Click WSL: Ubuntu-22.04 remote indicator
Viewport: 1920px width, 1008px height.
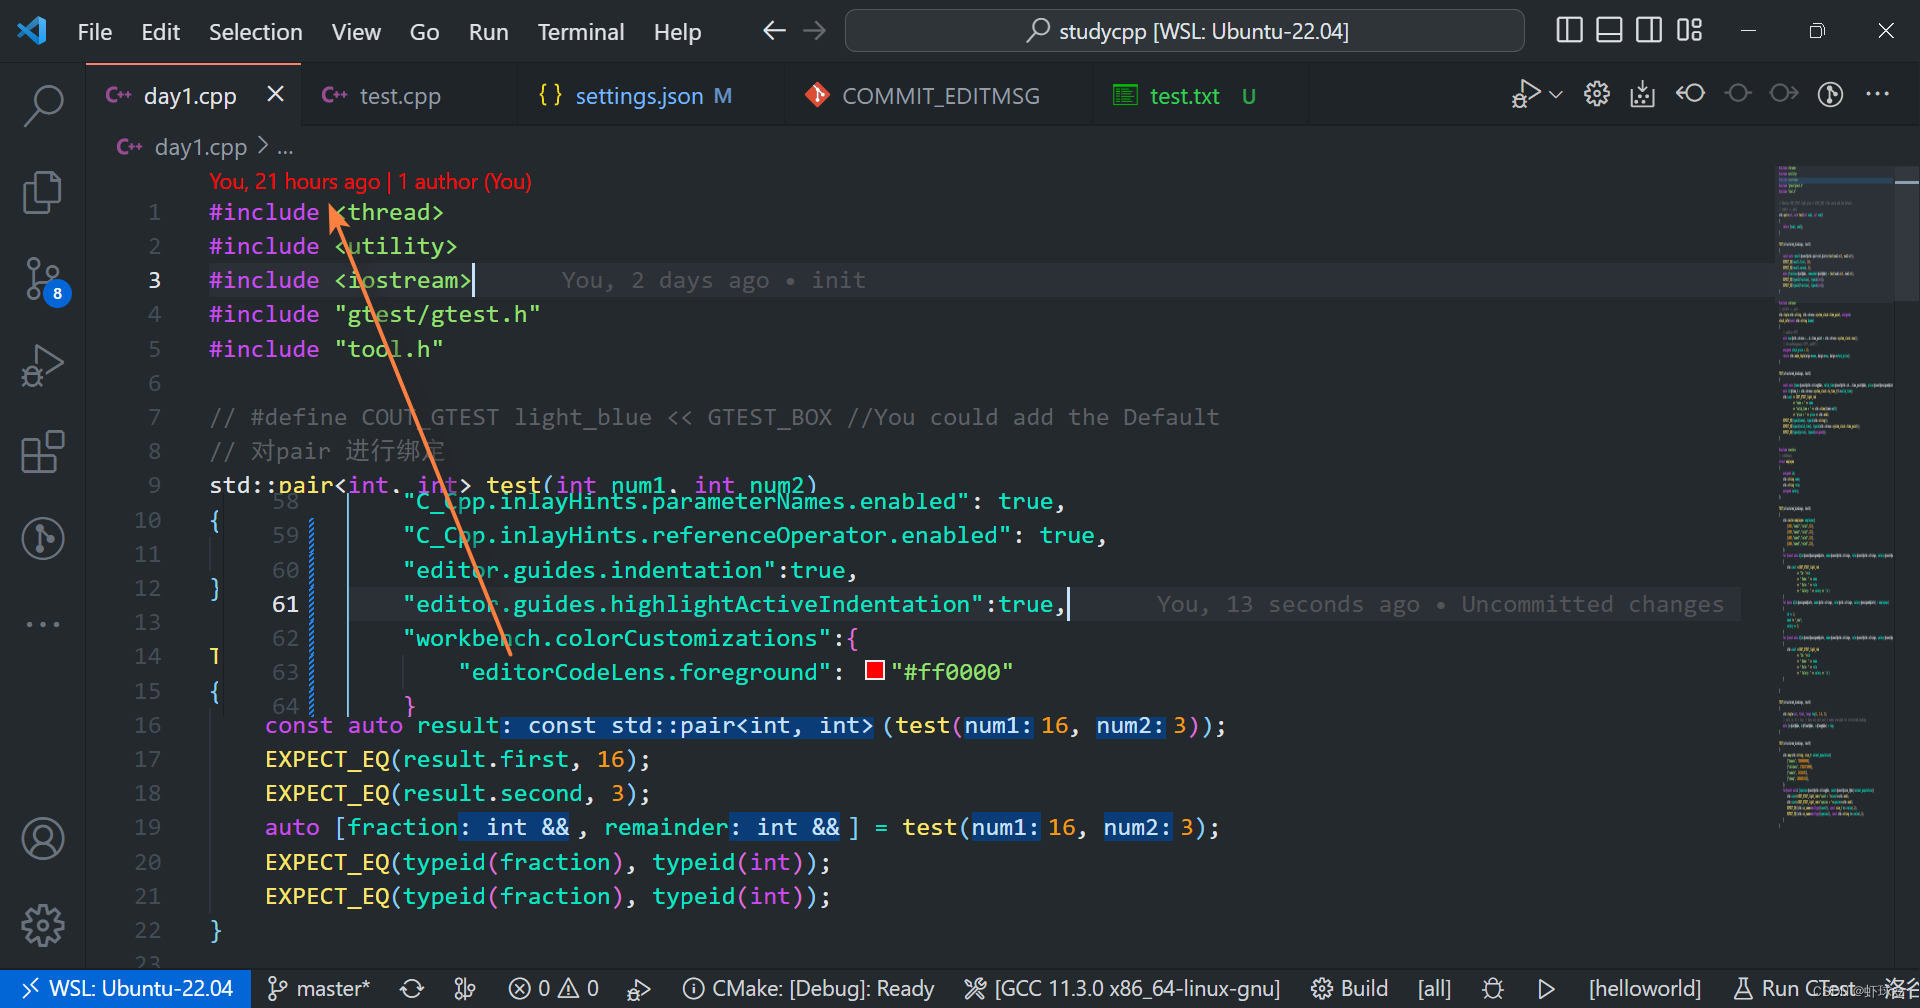pos(126,988)
